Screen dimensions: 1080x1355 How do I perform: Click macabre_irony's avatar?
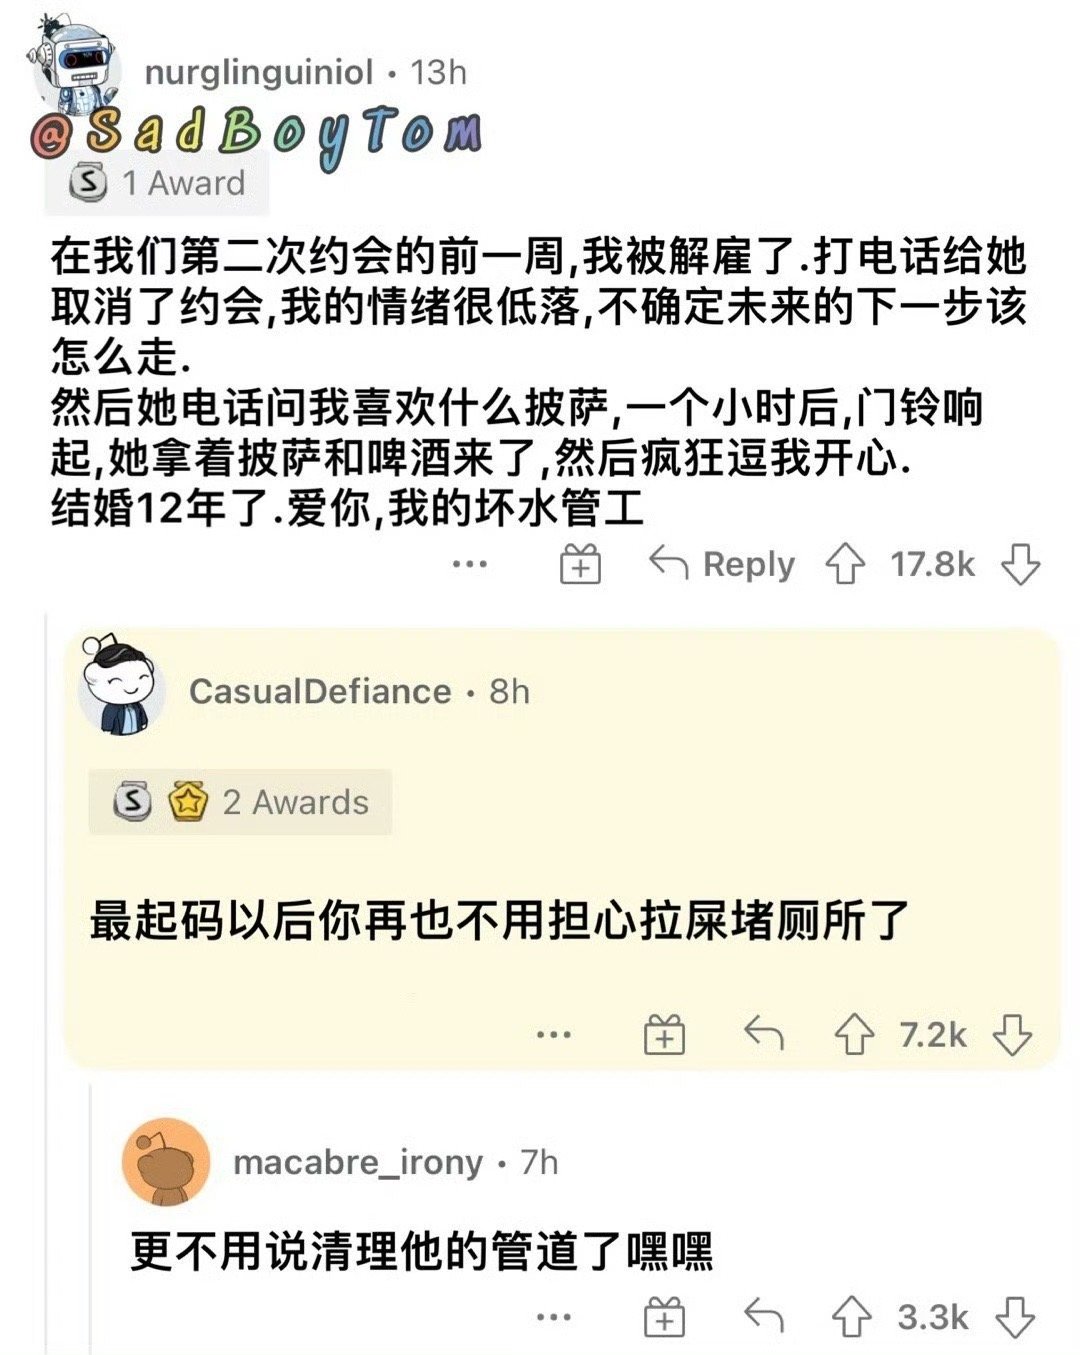coord(165,1163)
